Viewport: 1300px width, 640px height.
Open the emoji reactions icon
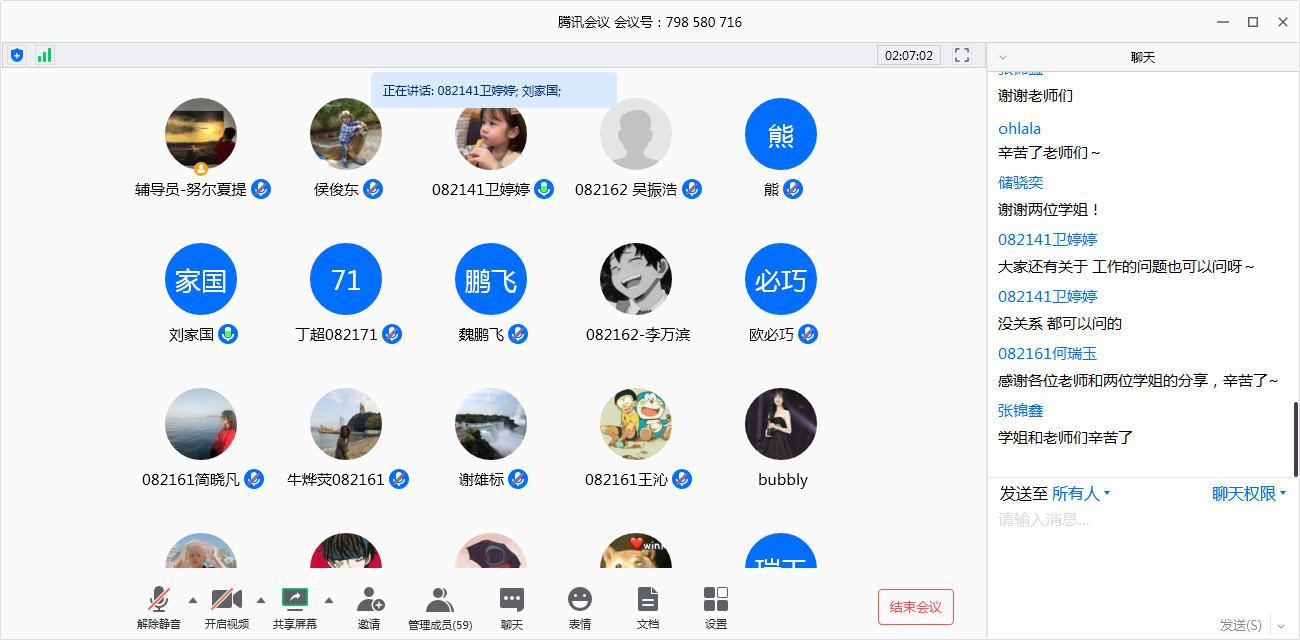tap(579, 607)
